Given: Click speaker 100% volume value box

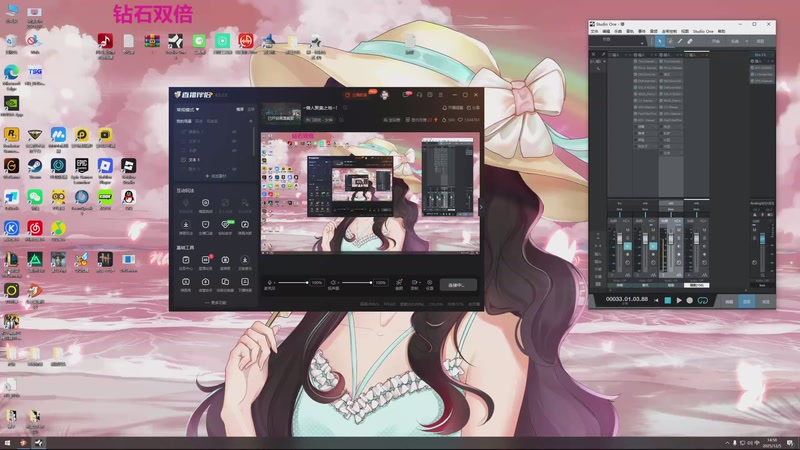Looking at the screenshot, I should 381,283.
